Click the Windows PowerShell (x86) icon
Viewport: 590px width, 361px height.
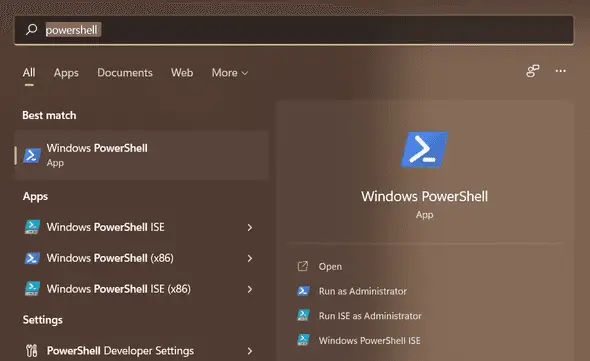32,258
